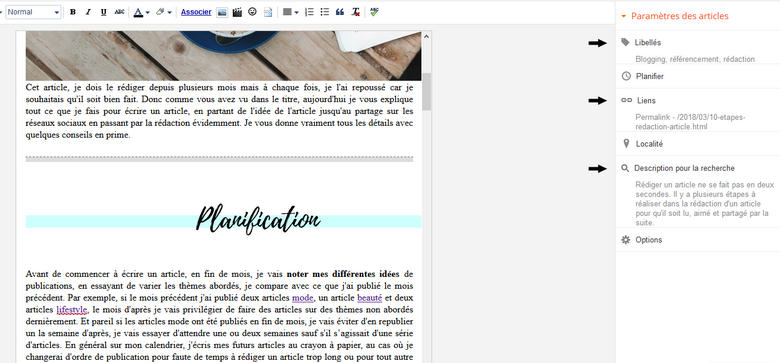Apply a bulleted list
This screenshot has width=780, height=363.
click(325, 12)
